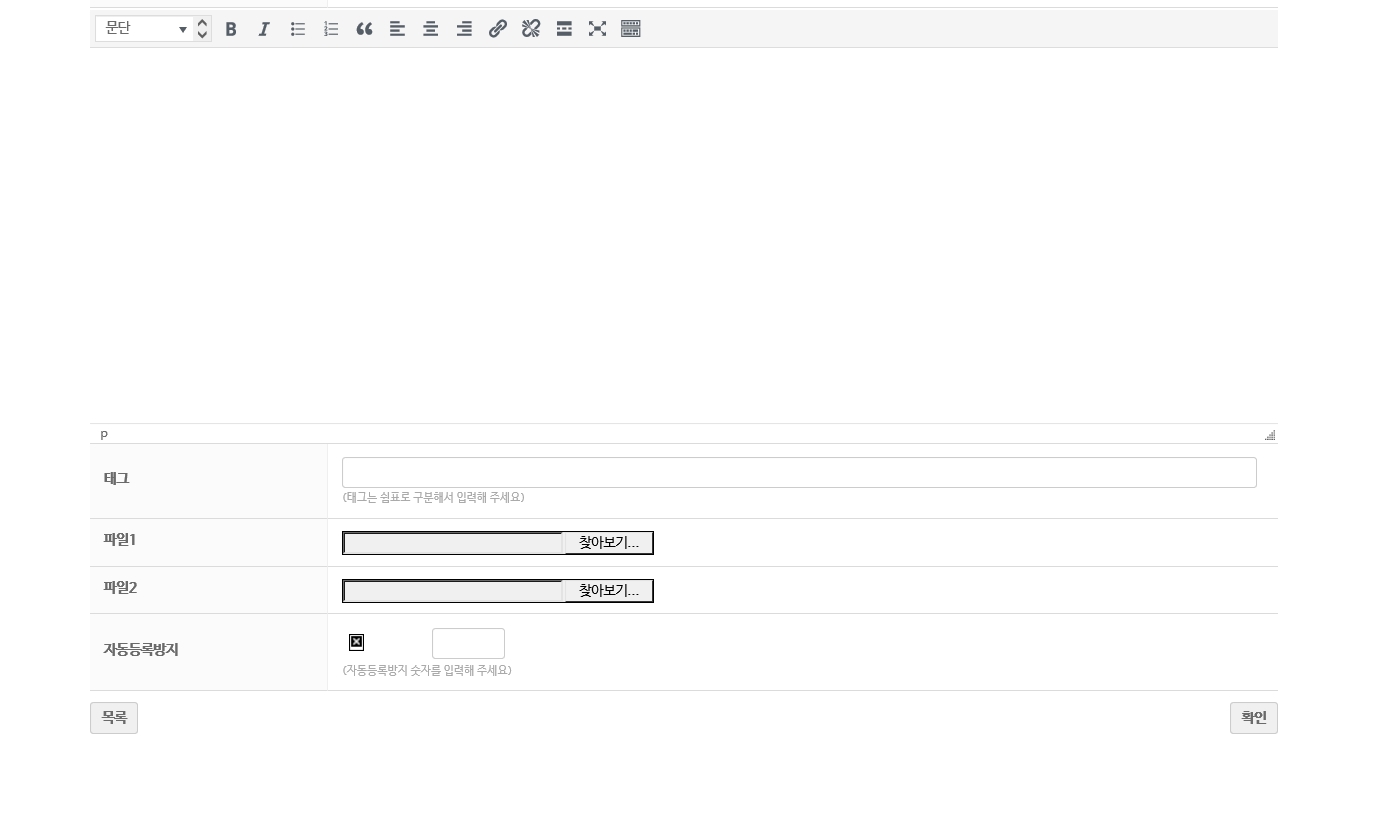Toggle italic formatting in editor toolbar
Viewport: 1381px width, 813px height.
coord(264,29)
